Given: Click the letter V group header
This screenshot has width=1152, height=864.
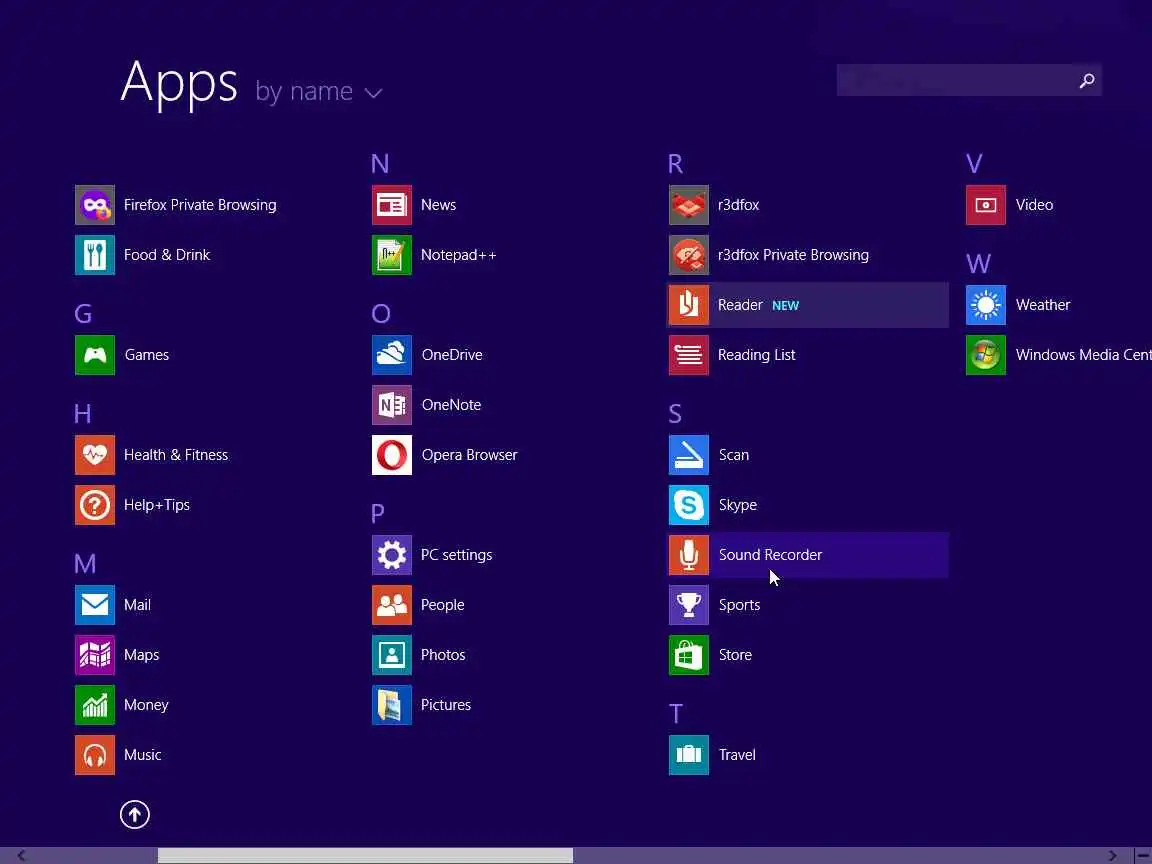Looking at the screenshot, I should pyautogui.click(x=973, y=163).
